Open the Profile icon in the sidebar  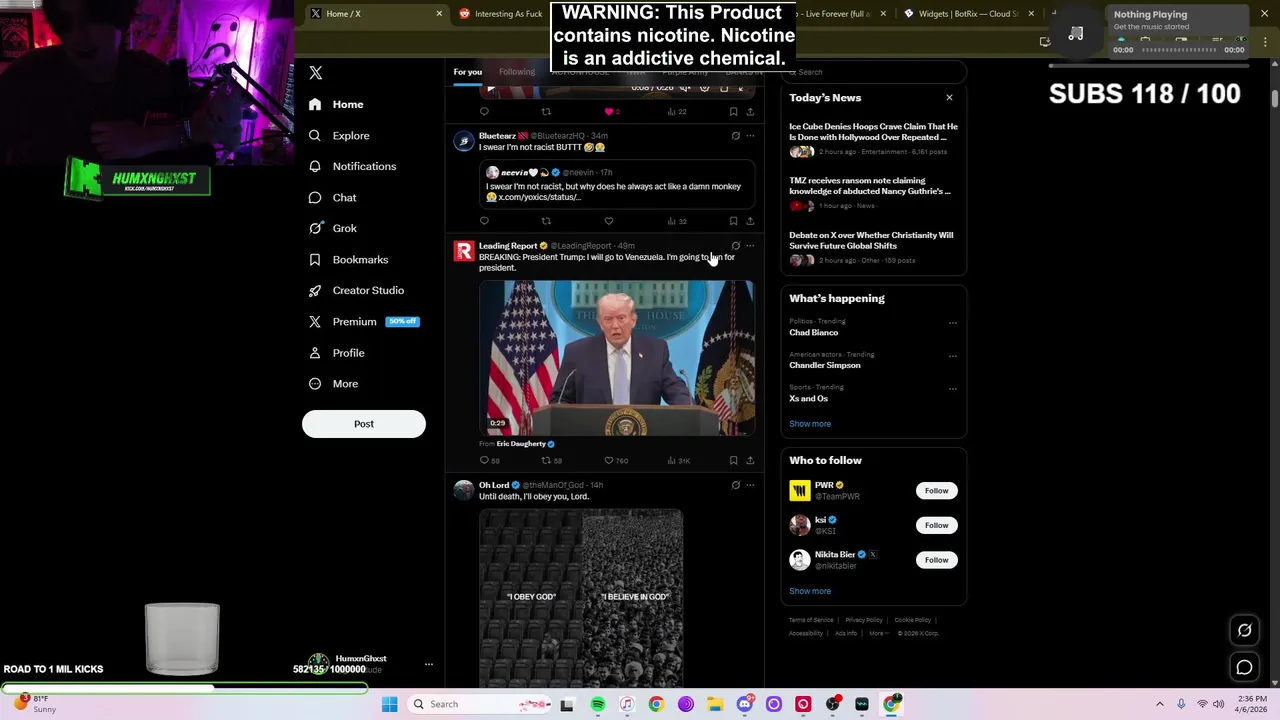[315, 353]
